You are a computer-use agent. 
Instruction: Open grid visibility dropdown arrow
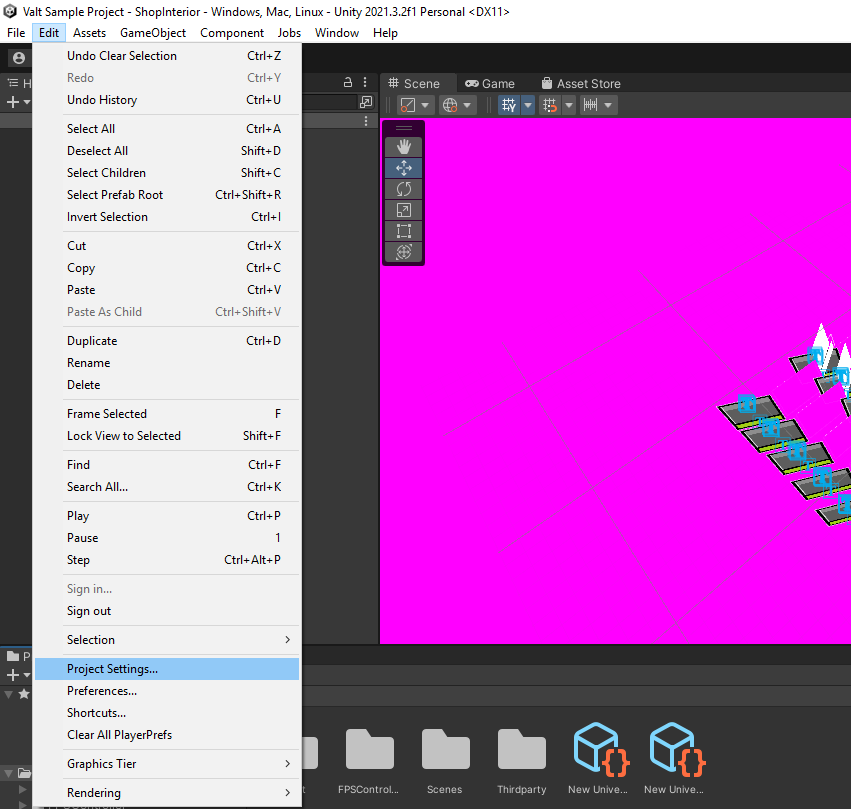[528, 105]
